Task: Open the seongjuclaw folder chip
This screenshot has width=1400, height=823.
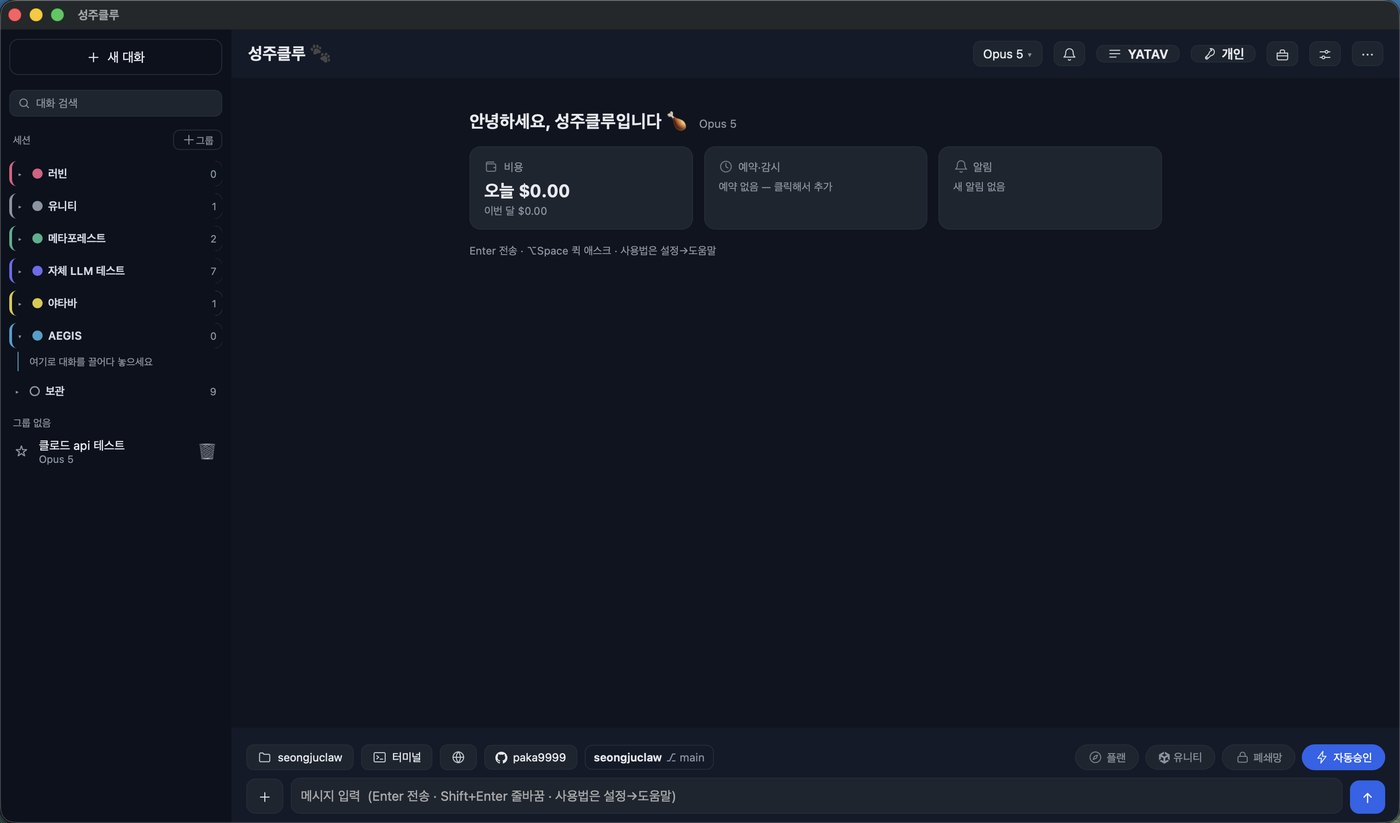Action: tap(300, 757)
